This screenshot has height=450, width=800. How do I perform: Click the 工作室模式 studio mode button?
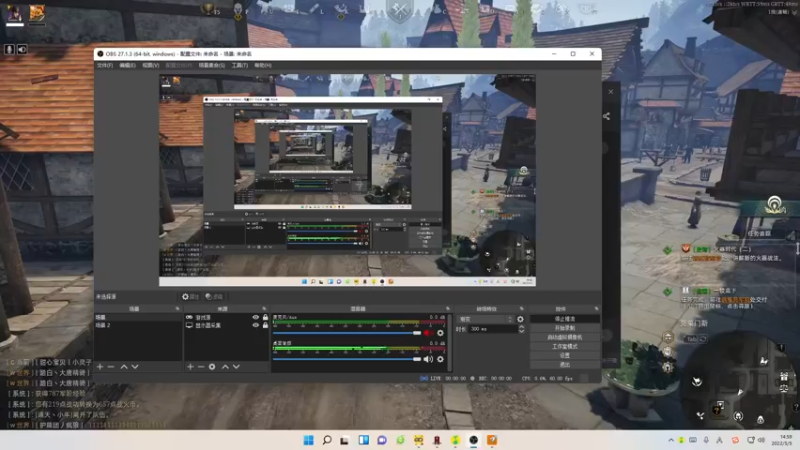point(565,346)
